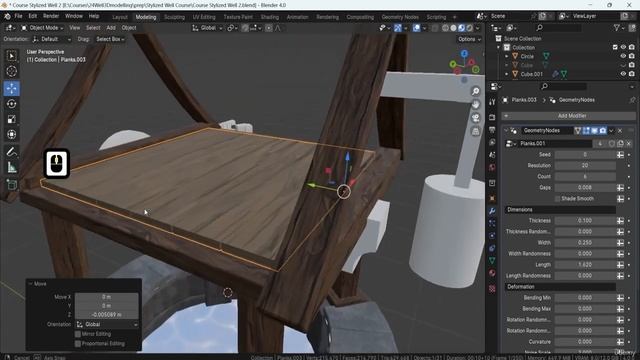Select solid viewport shading

453,28
